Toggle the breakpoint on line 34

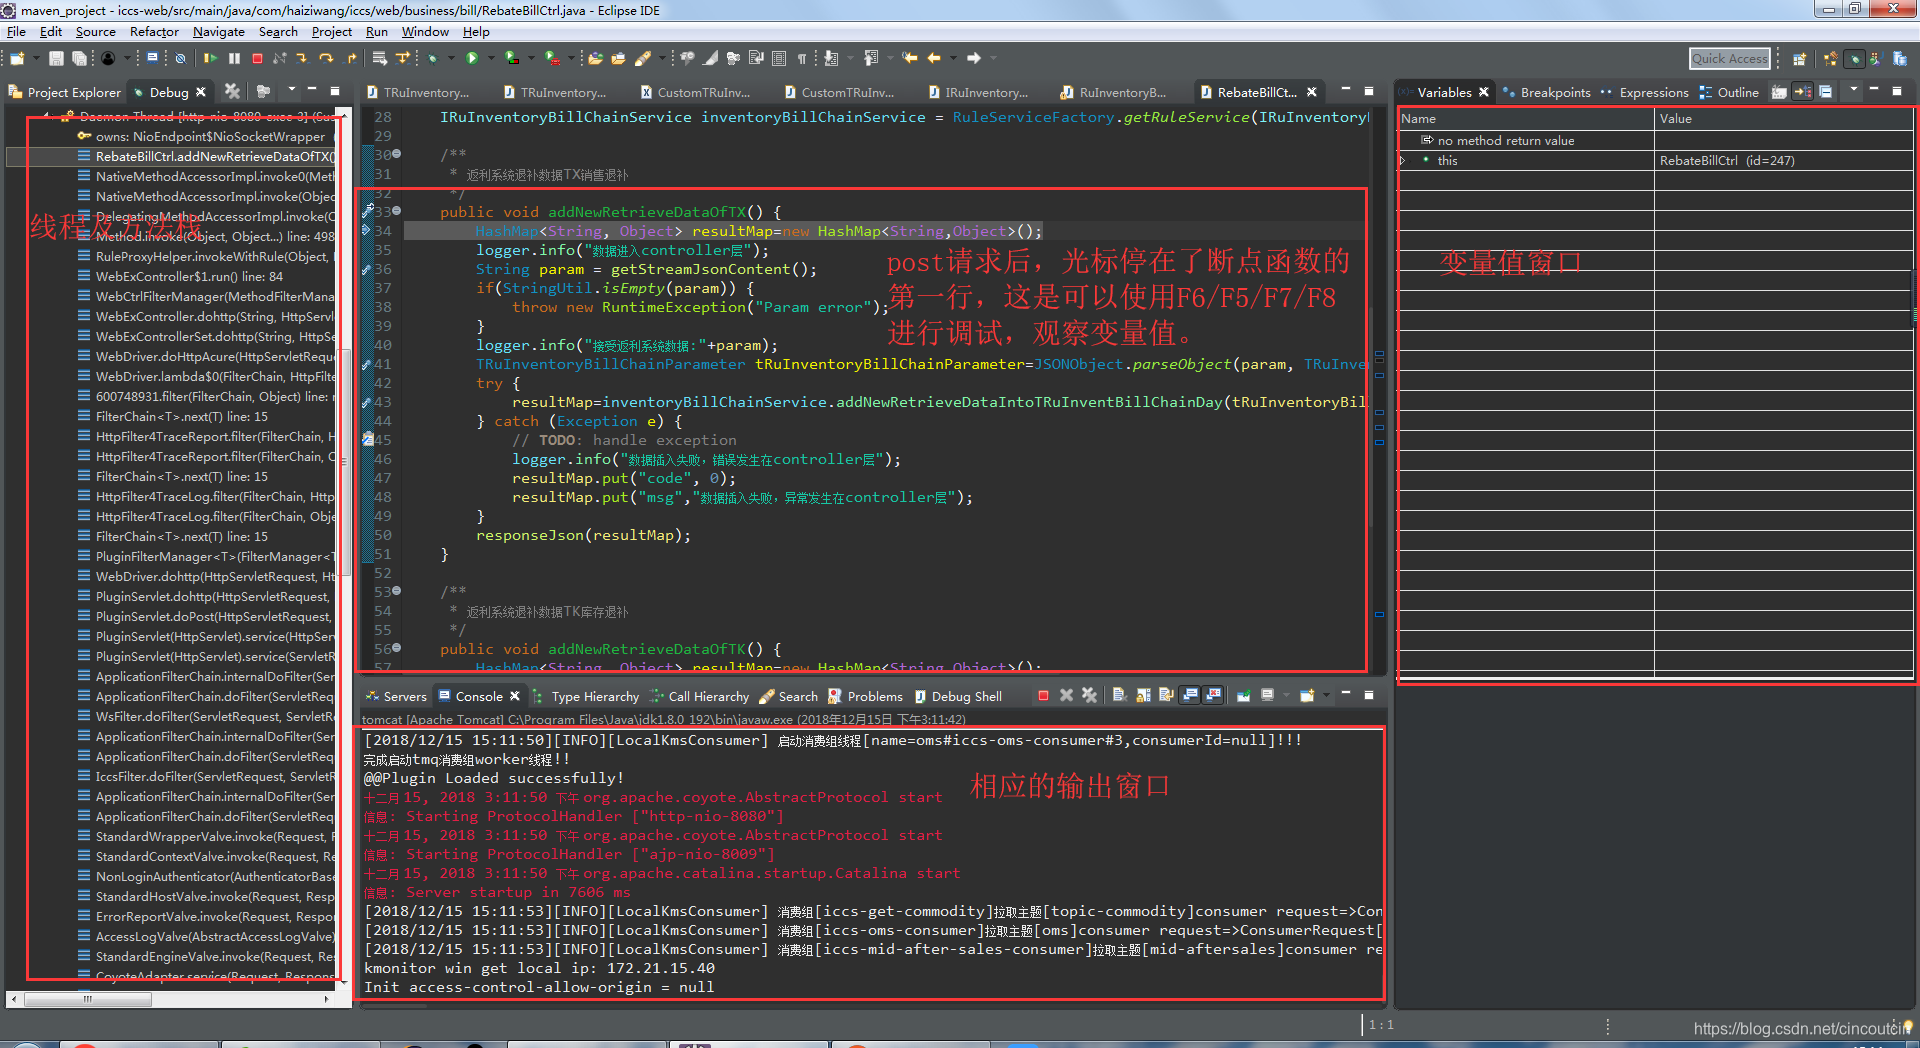click(x=366, y=231)
